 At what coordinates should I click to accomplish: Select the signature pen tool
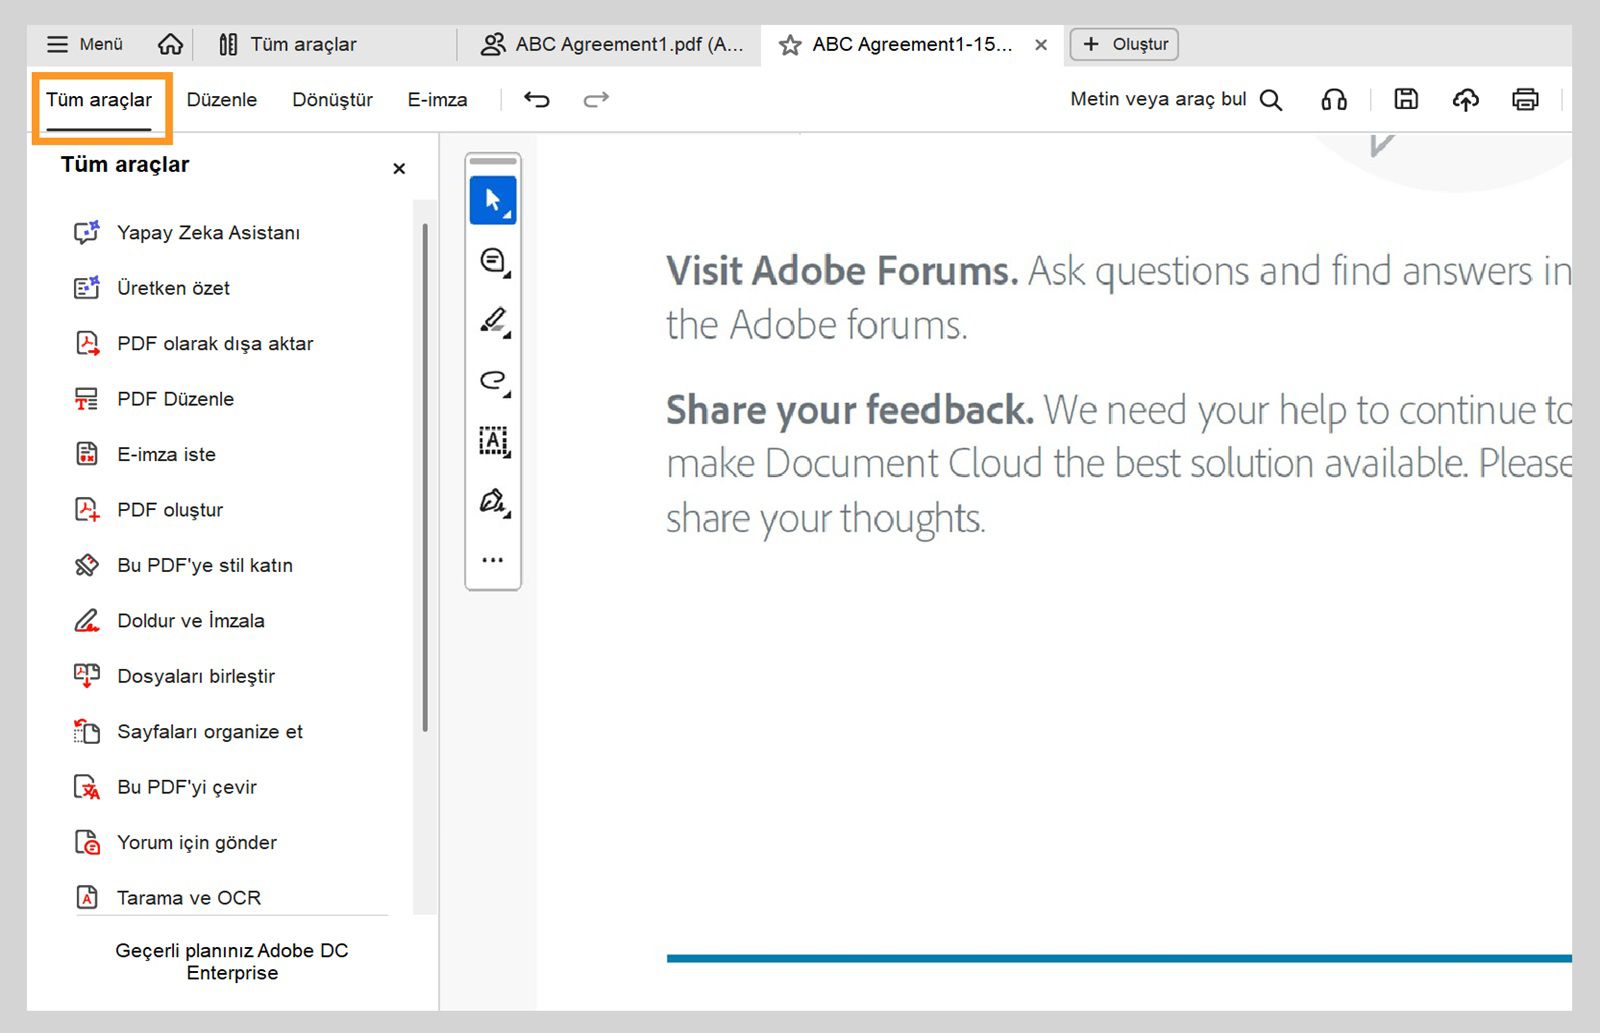[x=493, y=501]
